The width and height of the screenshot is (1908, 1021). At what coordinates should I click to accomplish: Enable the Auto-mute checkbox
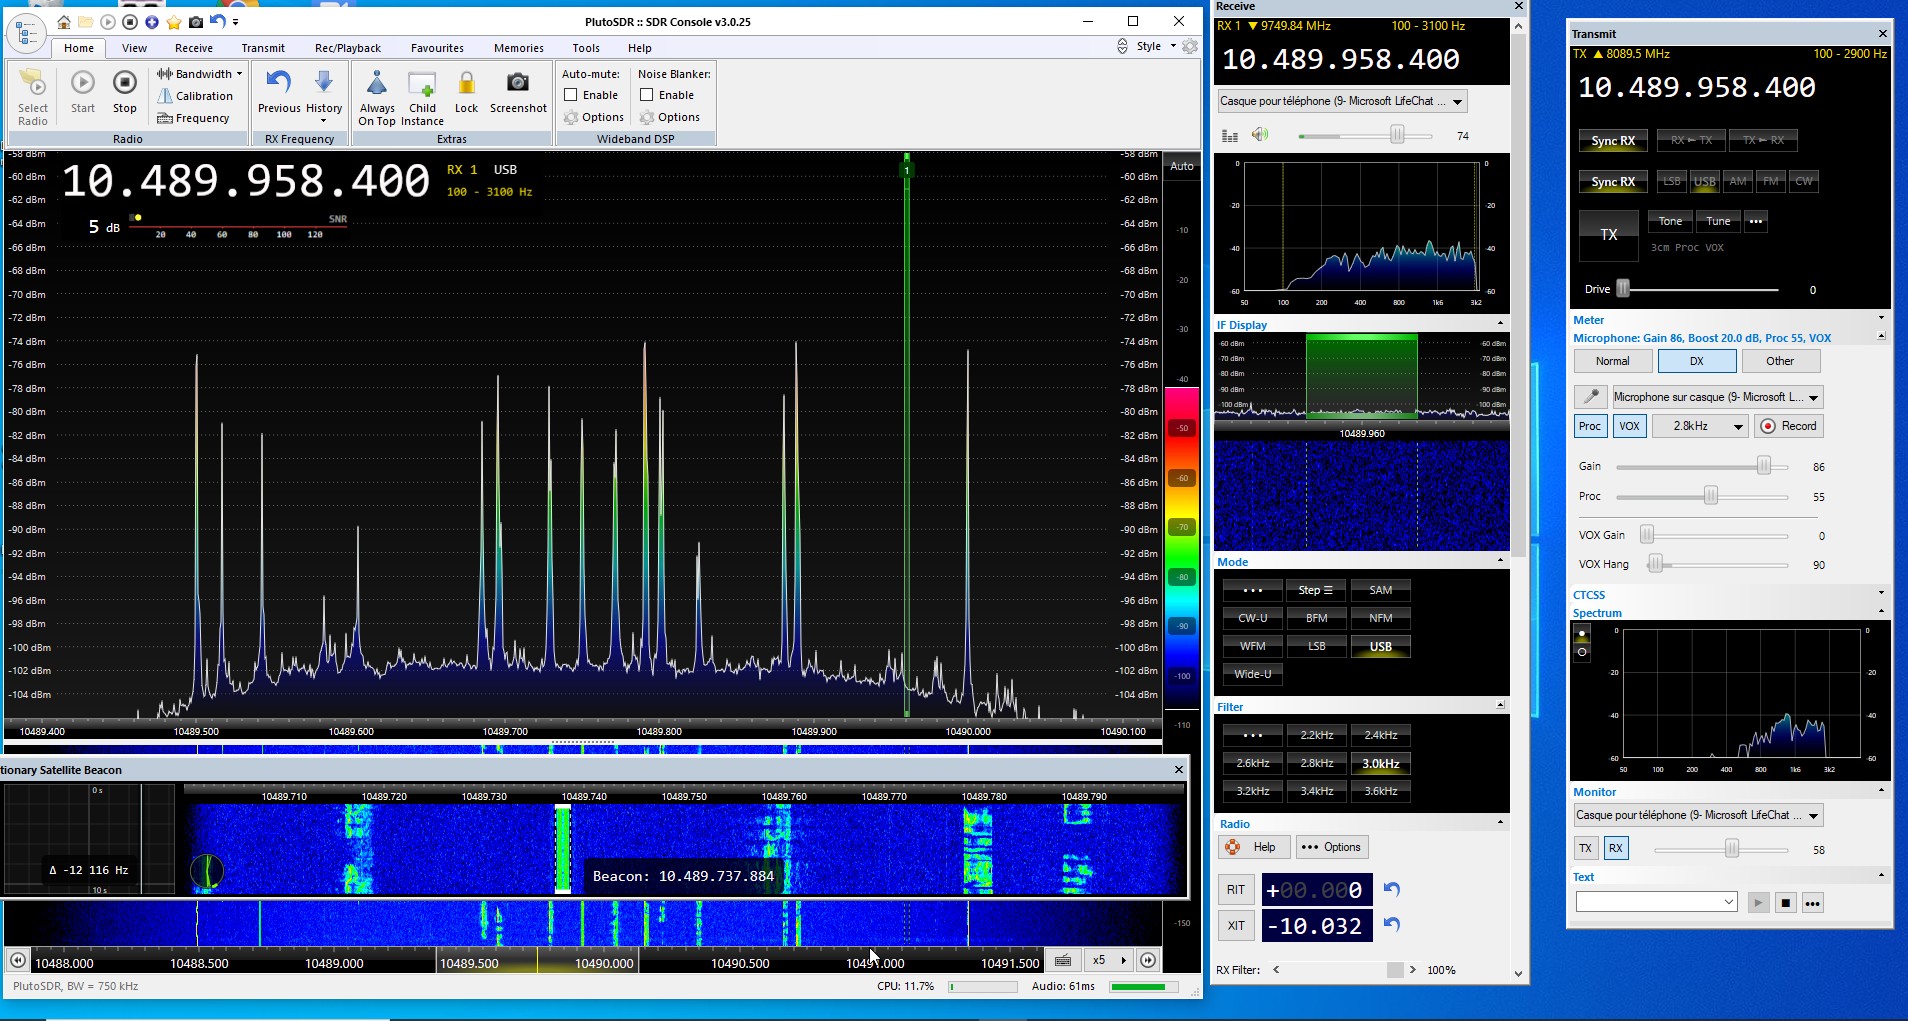[x=571, y=95]
